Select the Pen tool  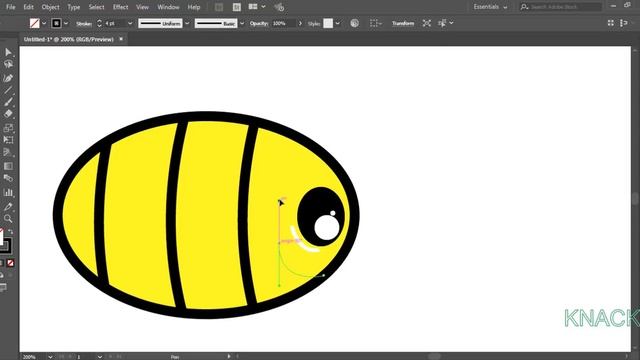point(8,78)
